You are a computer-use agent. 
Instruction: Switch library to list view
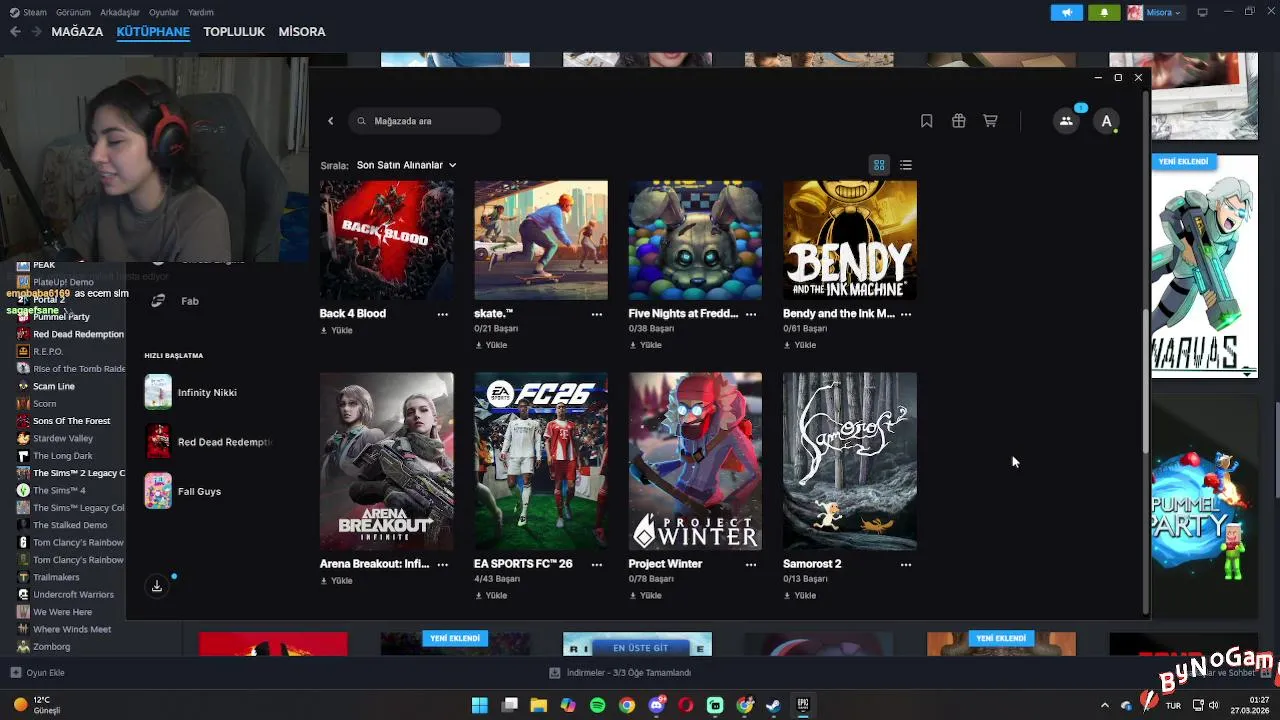(906, 165)
